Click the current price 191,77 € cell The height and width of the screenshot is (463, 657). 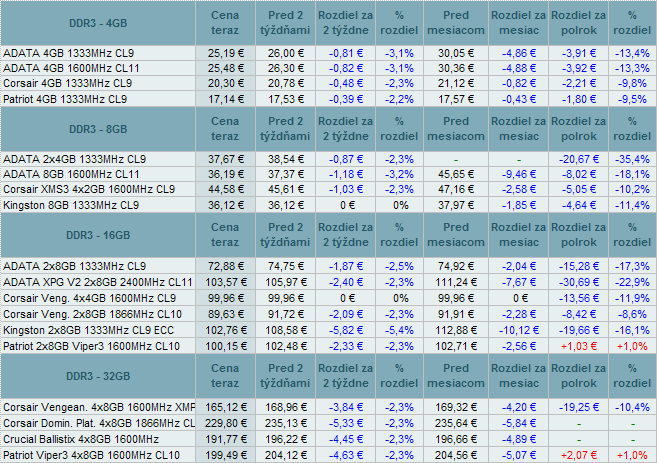(226, 439)
